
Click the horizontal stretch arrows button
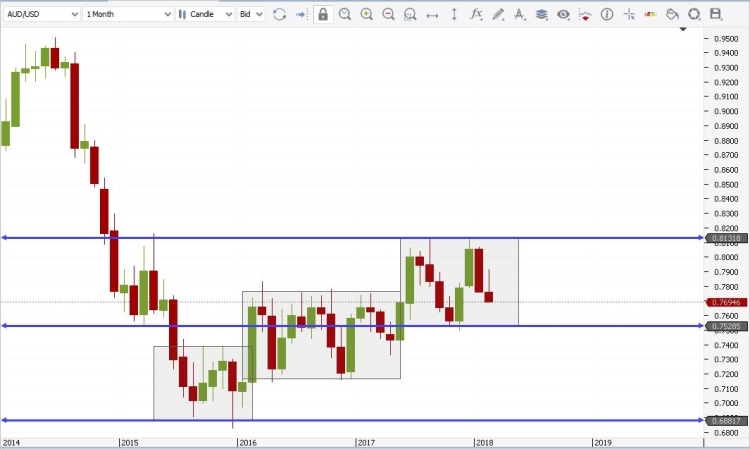(432, 14)
